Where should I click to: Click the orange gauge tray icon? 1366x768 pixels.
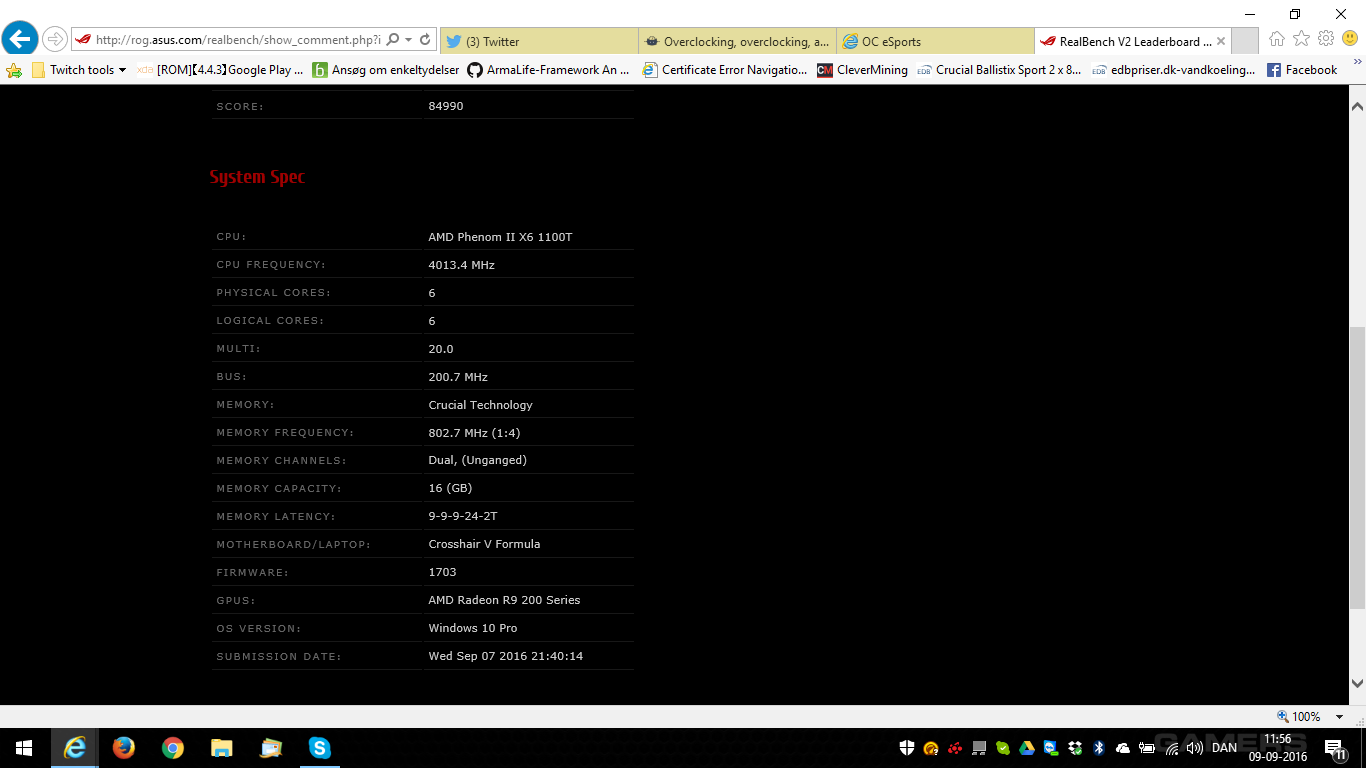click(931, 748)
